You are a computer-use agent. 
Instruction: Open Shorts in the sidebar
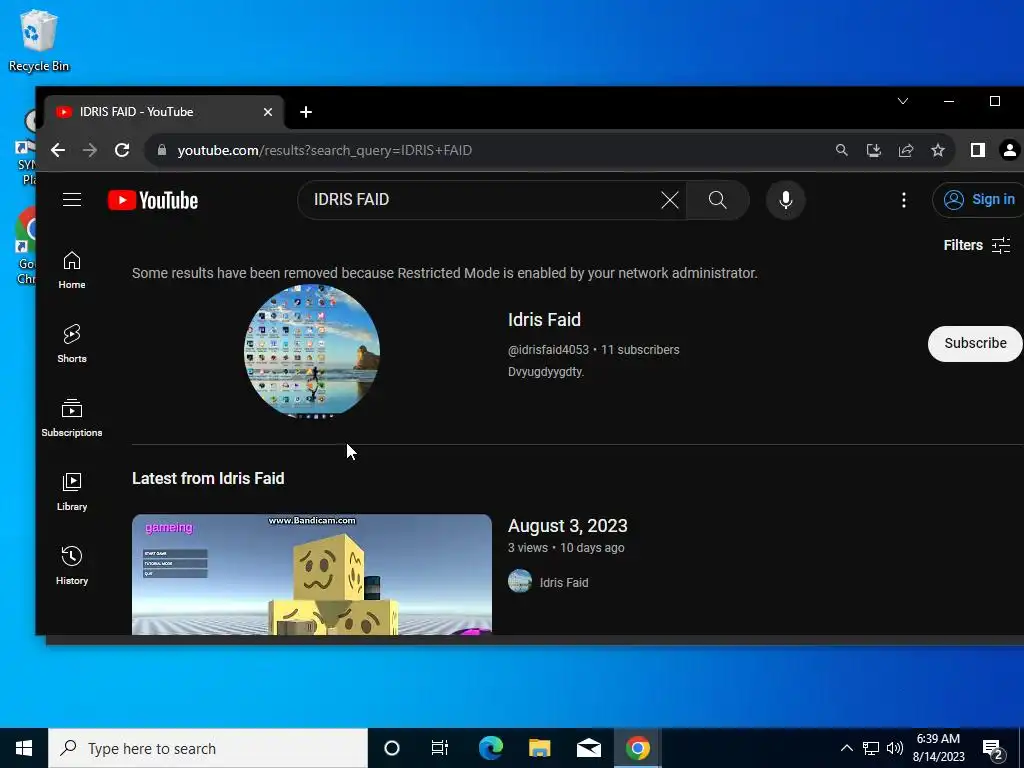[x=72, y=344]
